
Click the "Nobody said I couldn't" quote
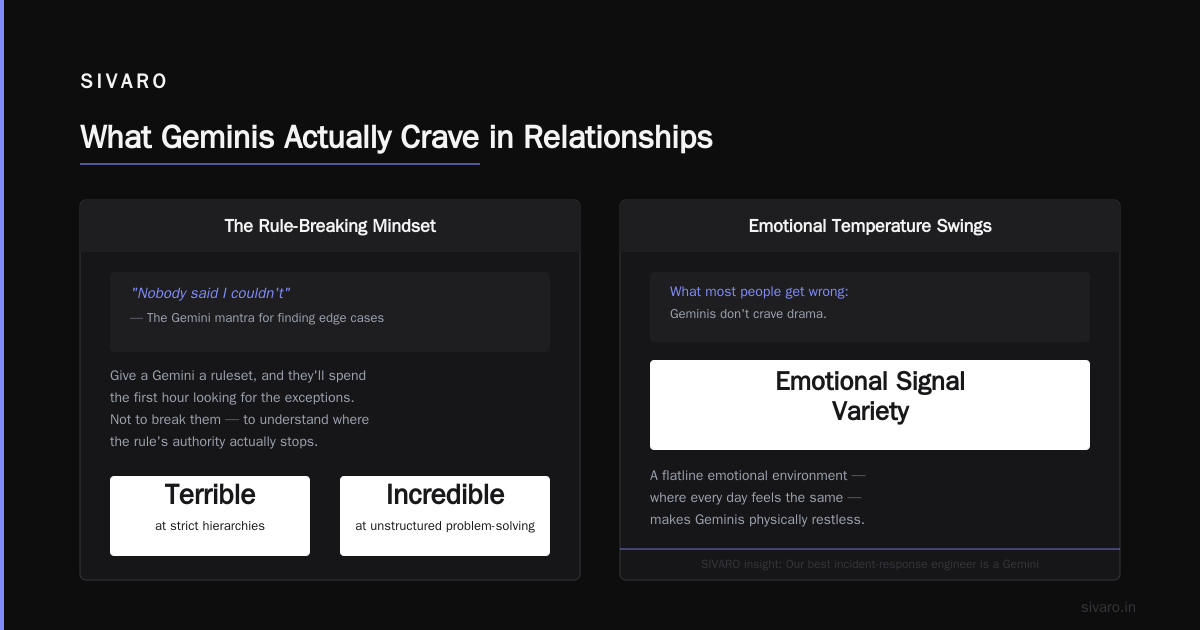(x=210, y=293)
